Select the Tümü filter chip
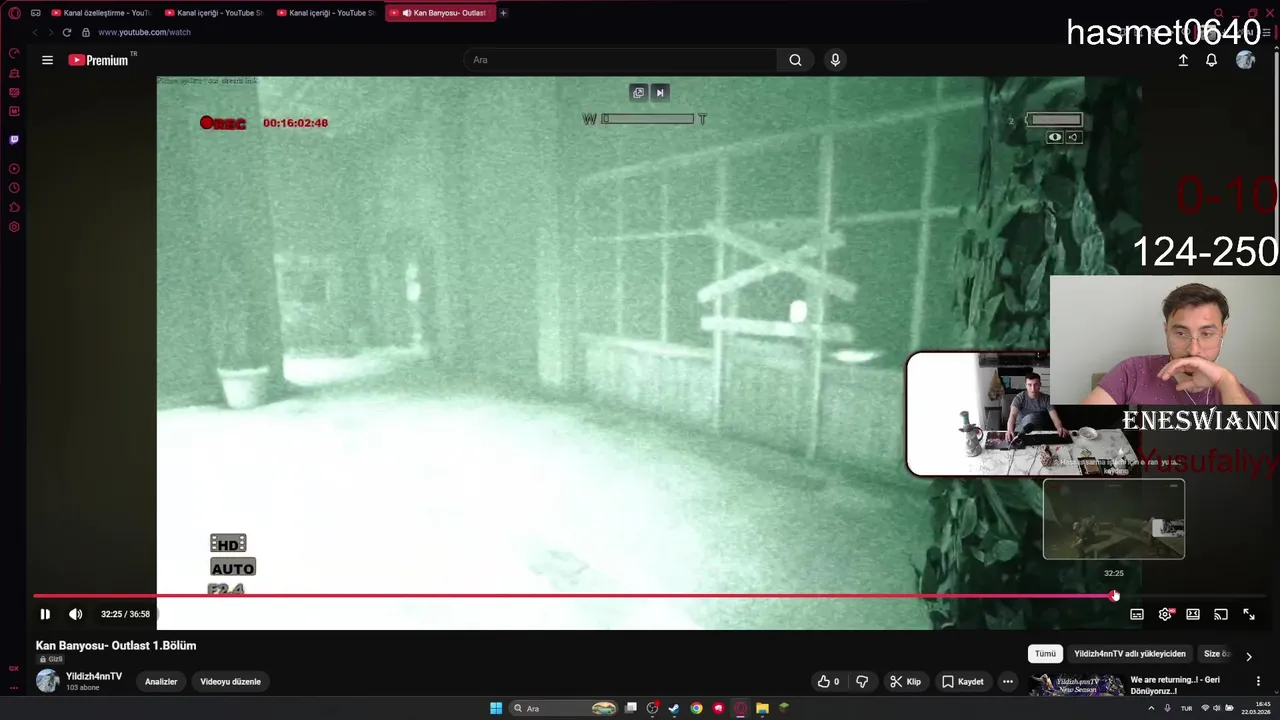The height and width of the screenshot is (720, 1280). coord(1045,654)
